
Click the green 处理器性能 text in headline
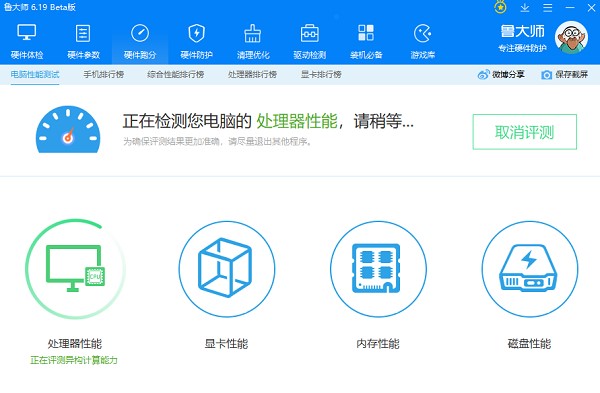pyautogui.click(x=297, y=121)
